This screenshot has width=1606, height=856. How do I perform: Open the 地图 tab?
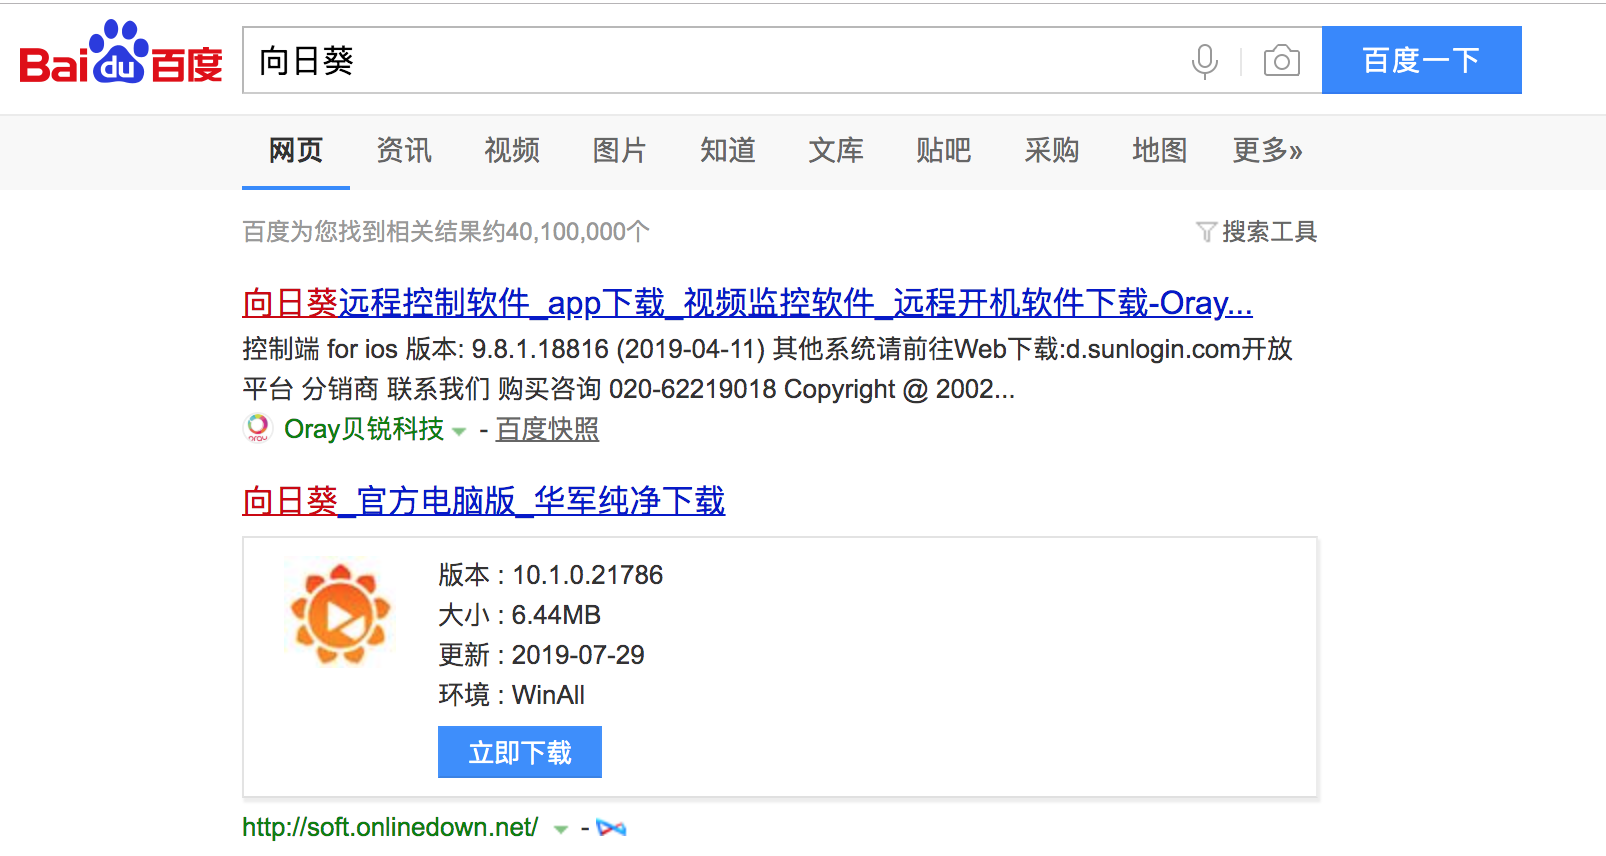point(1160,151)
